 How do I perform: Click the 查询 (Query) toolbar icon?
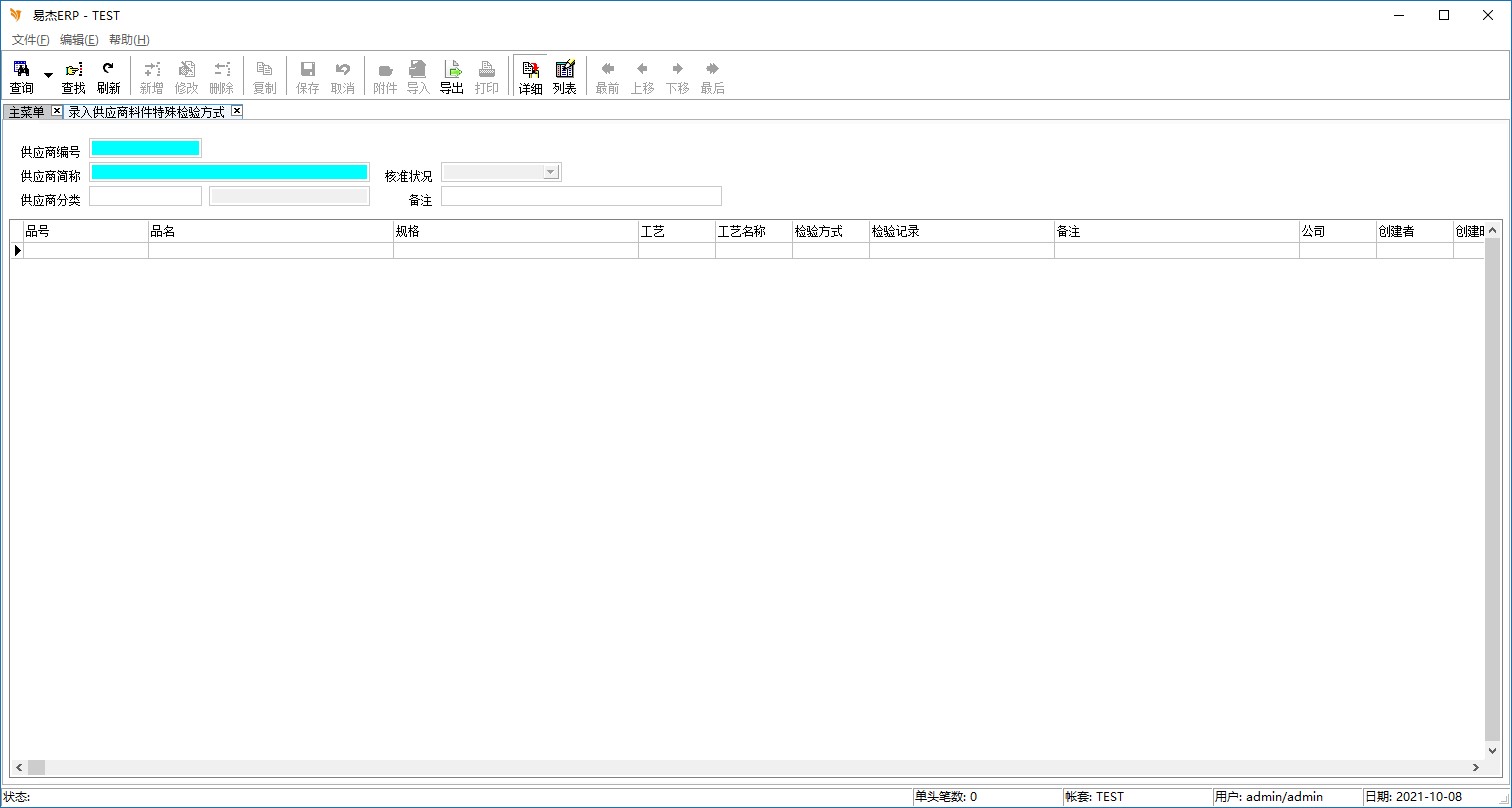pyautogui.click(x=21, y=76)
